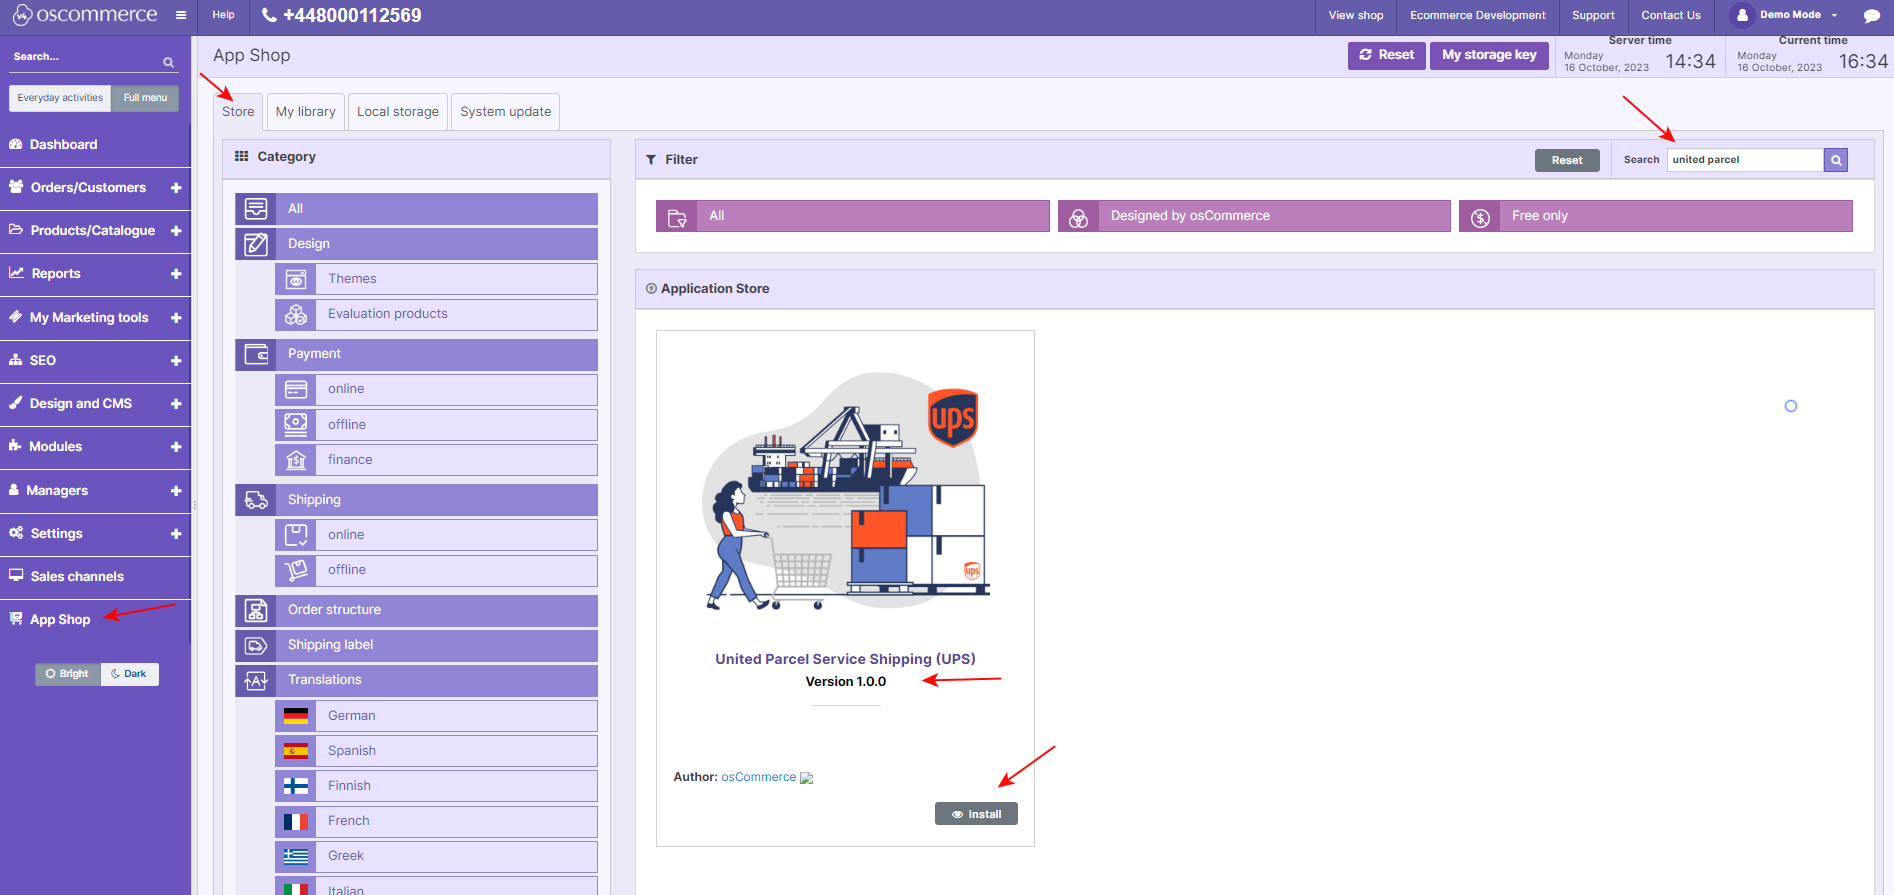1894x895 pixels.
Task: Open the chat bubble icon in header
Action: [1872, 15]
